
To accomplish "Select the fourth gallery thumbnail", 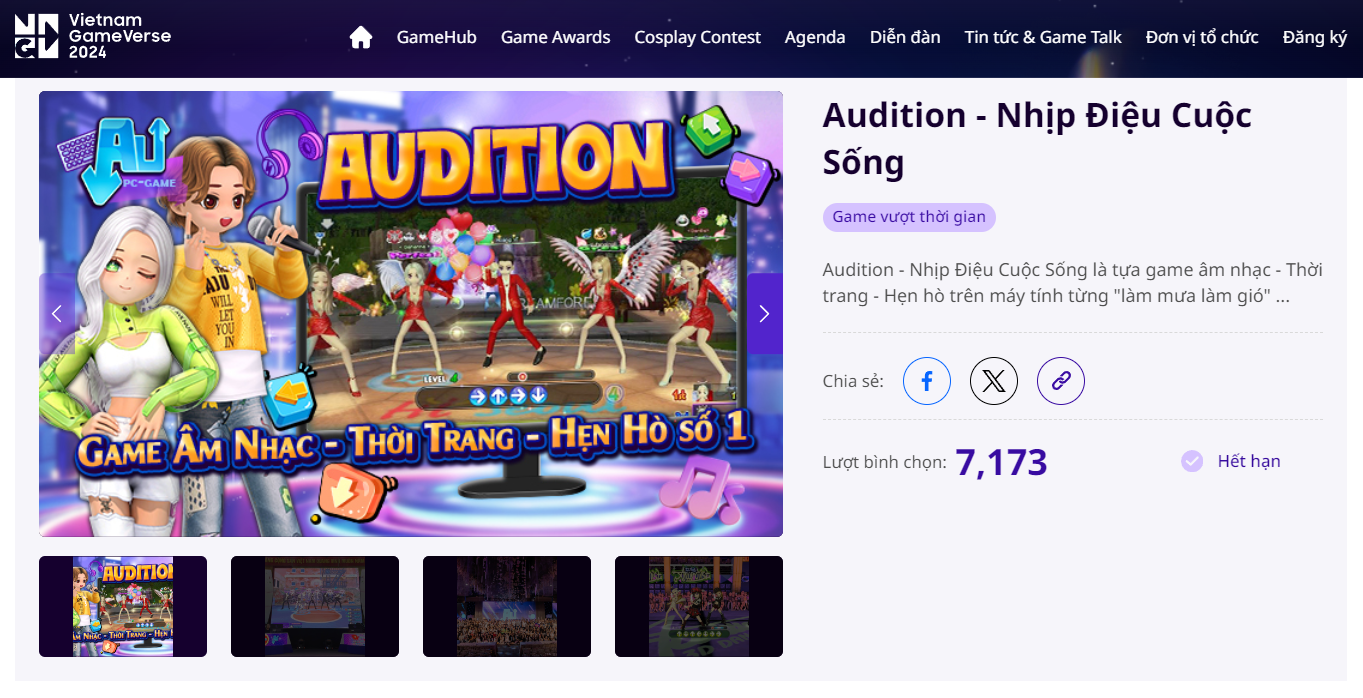I will point(699,607).
